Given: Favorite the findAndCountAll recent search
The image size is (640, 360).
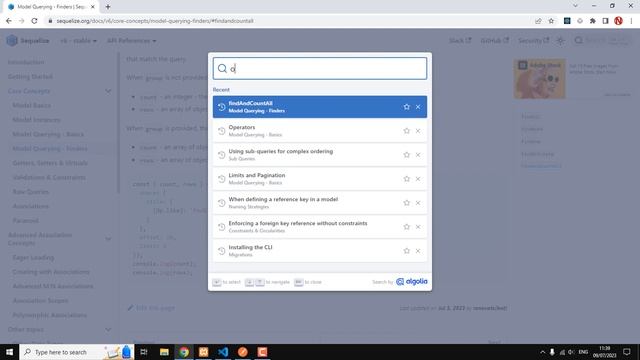Looking at the screenshot, I should point(407,107).
